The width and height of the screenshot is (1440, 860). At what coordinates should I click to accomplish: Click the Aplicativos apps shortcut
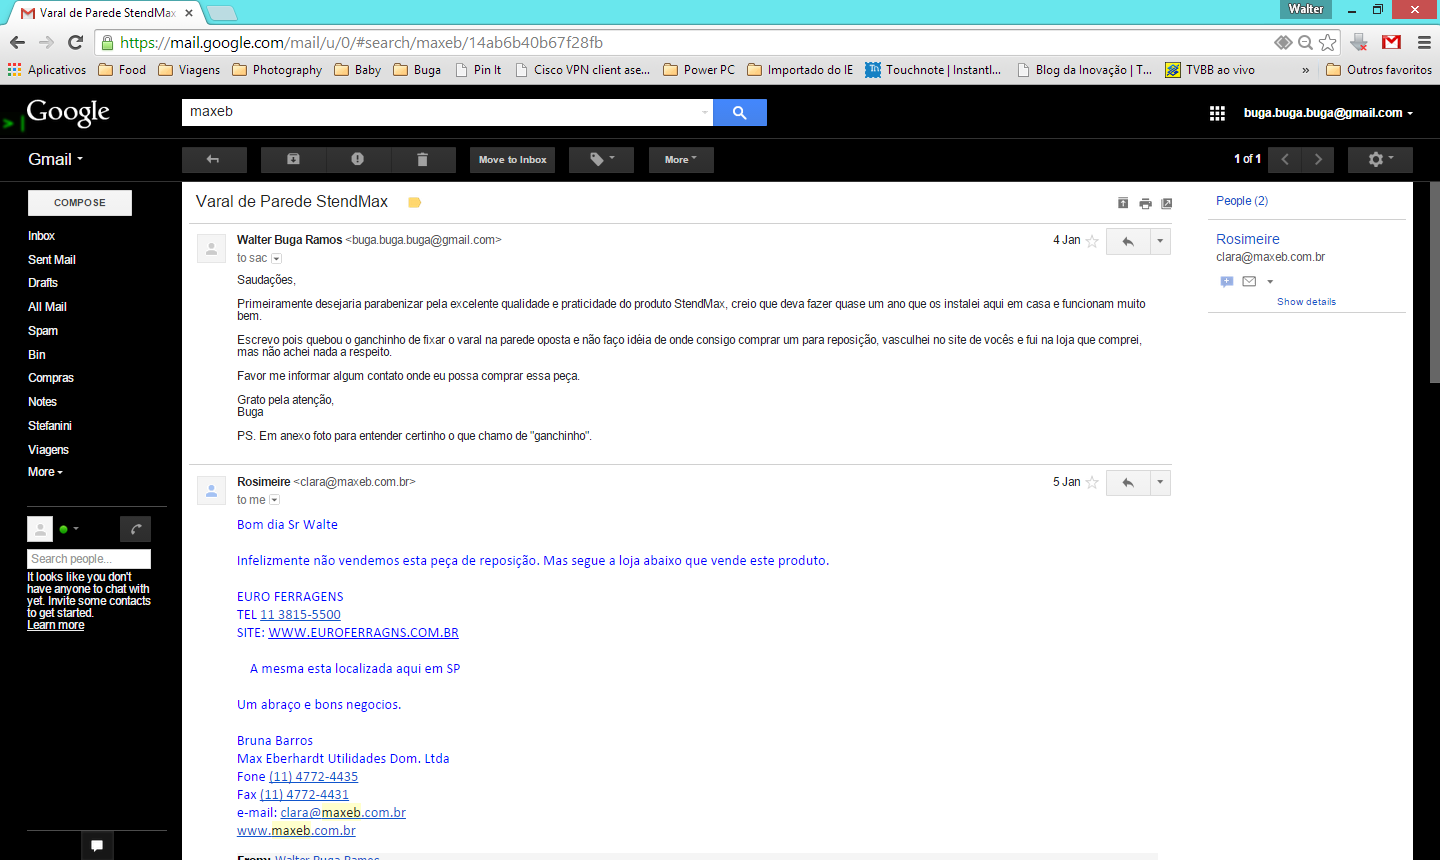(47, 70)
